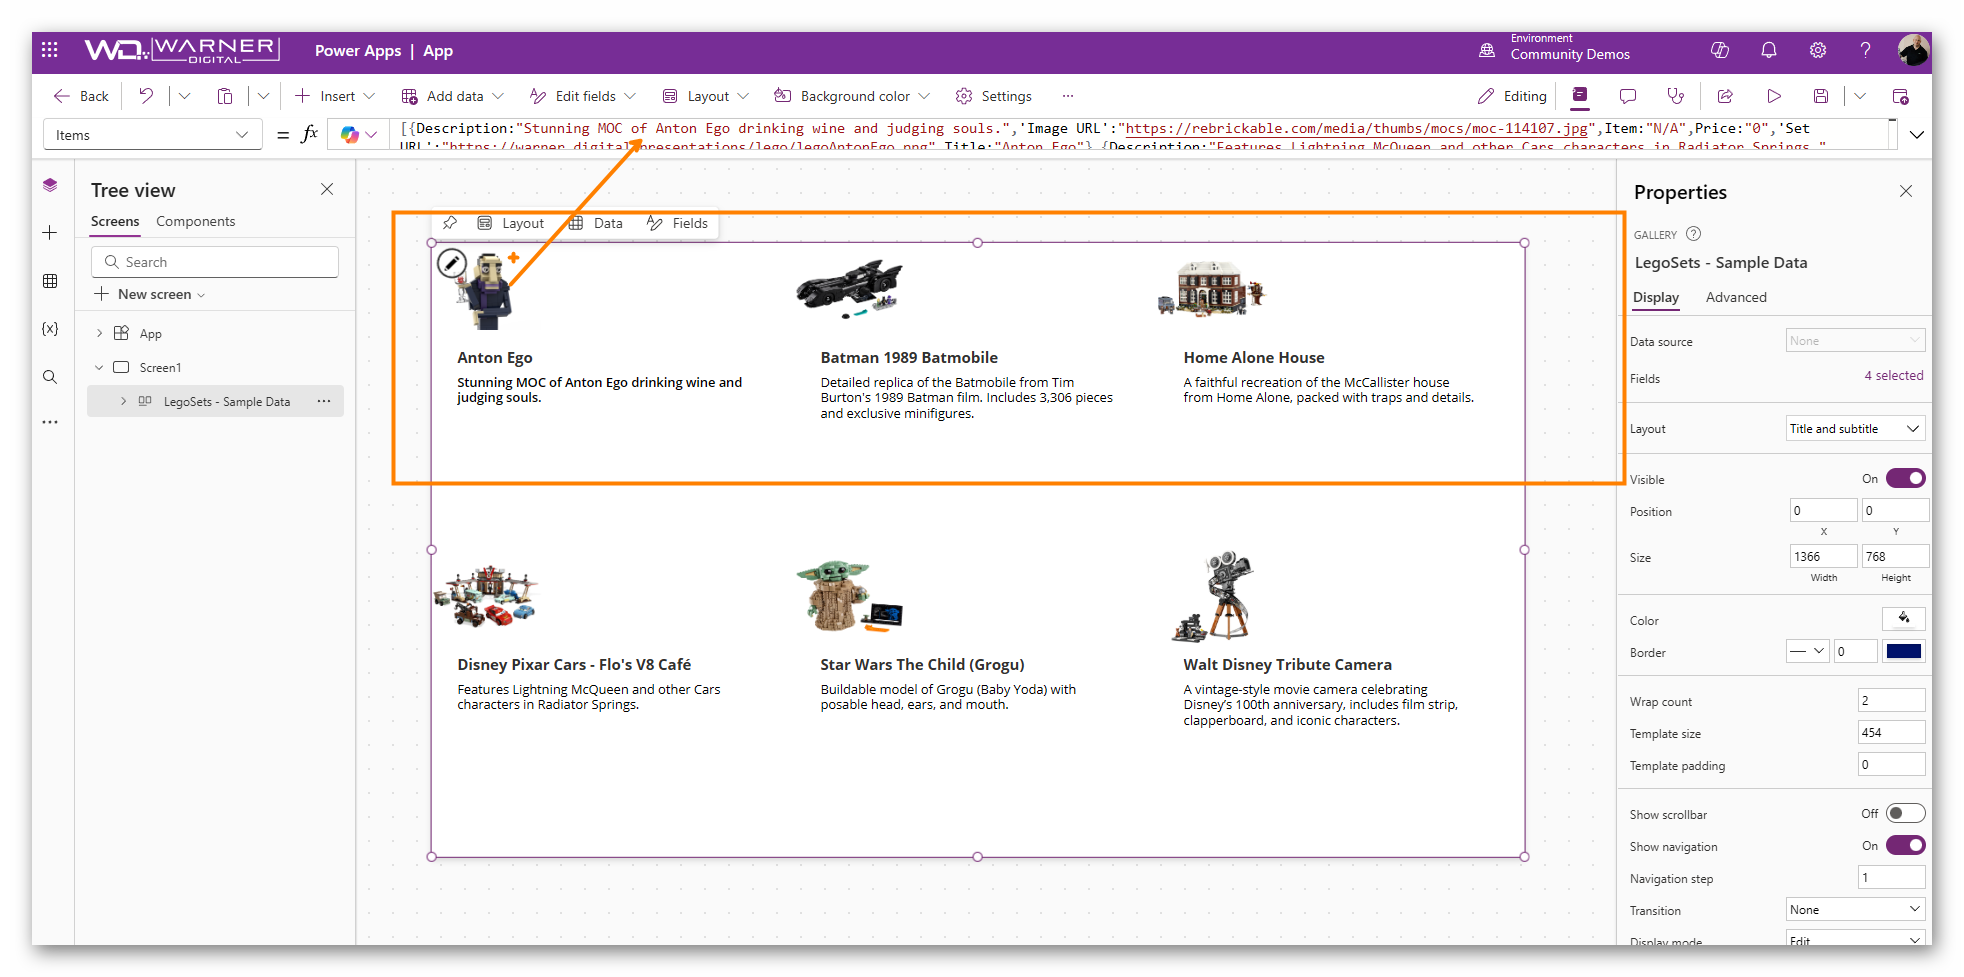Preview the app with Play icon

tap(1774, 96)
